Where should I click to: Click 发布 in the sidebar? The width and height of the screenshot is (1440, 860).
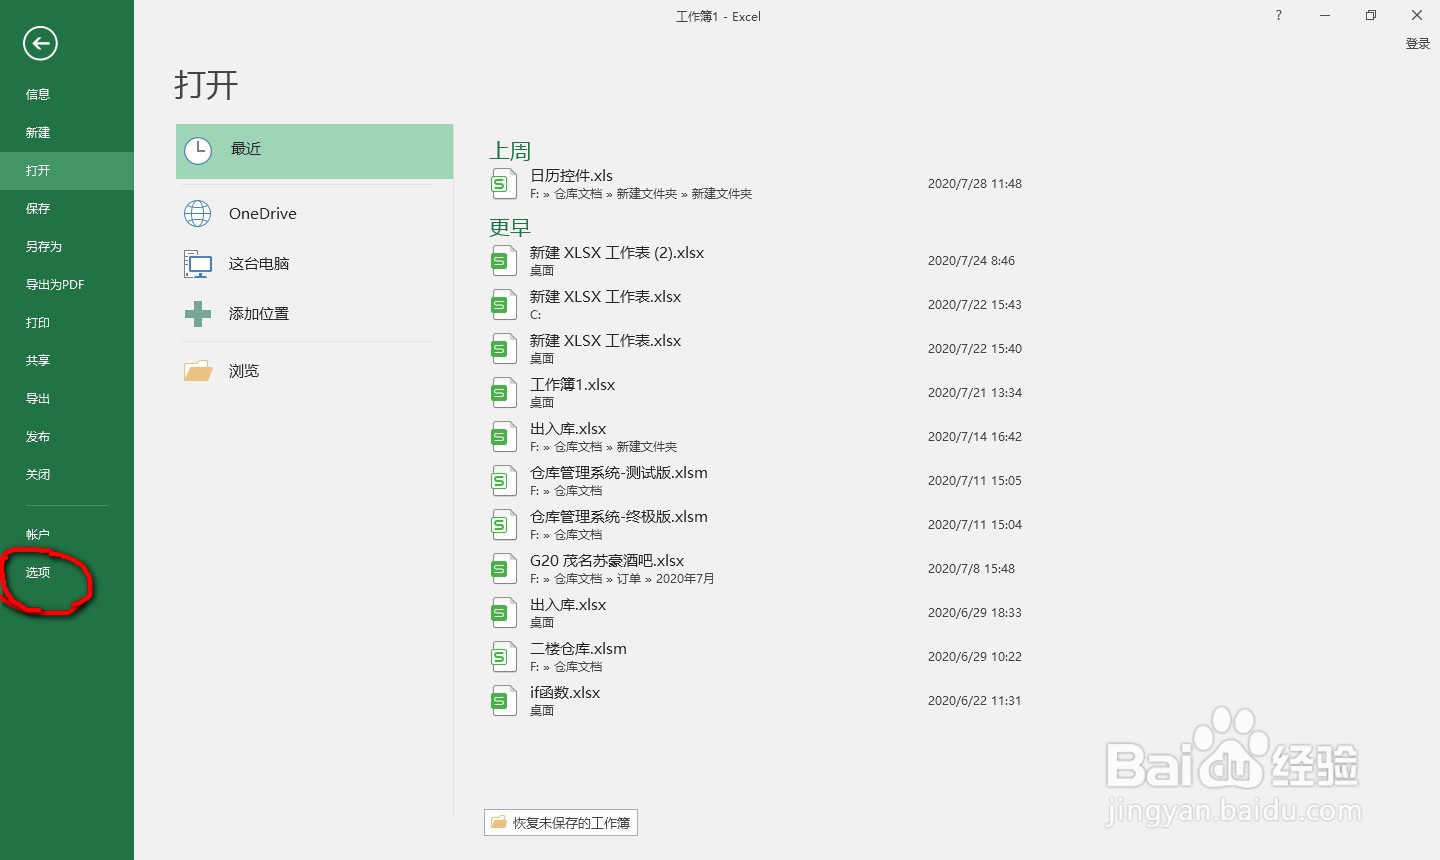(67, 436)
